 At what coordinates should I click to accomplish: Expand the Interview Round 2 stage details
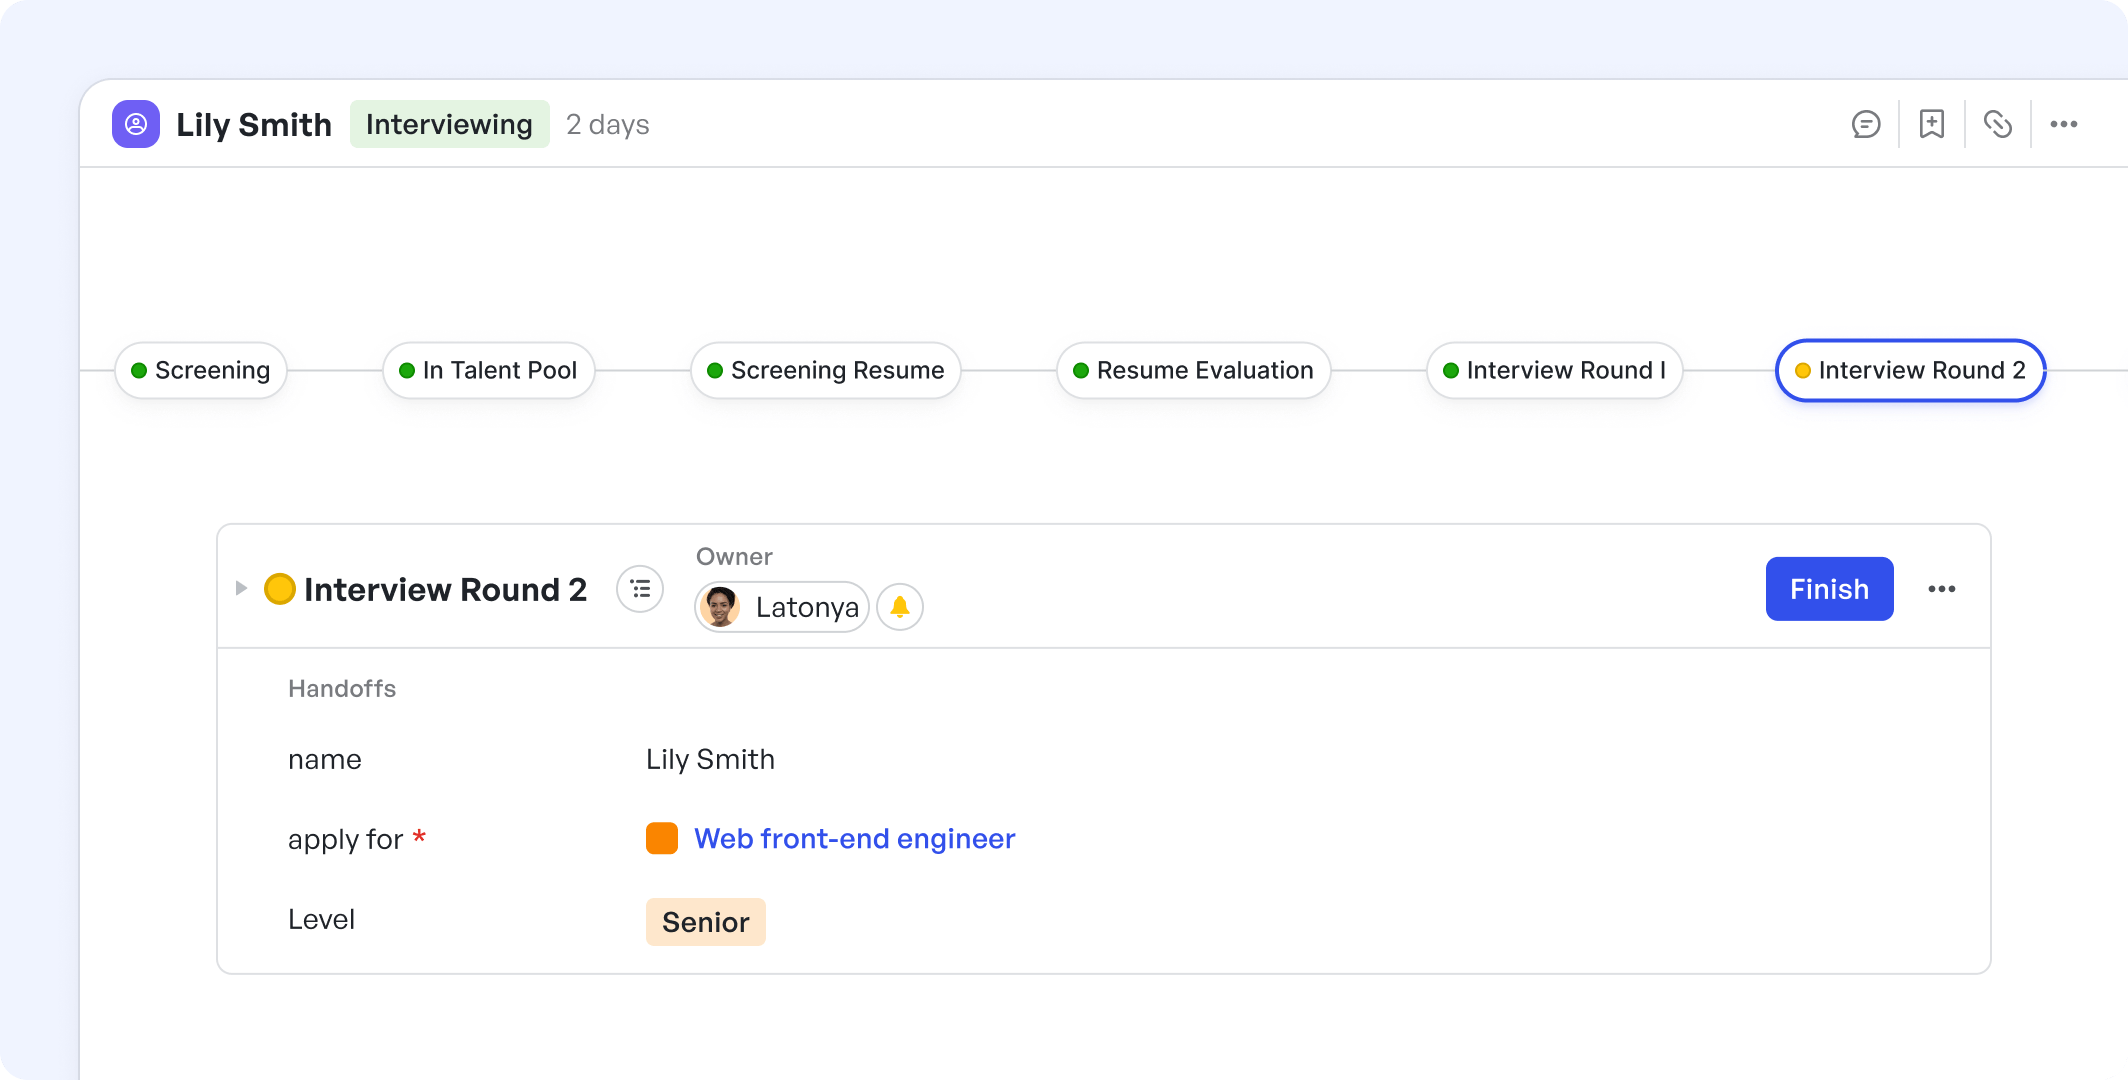coord(244,588)
